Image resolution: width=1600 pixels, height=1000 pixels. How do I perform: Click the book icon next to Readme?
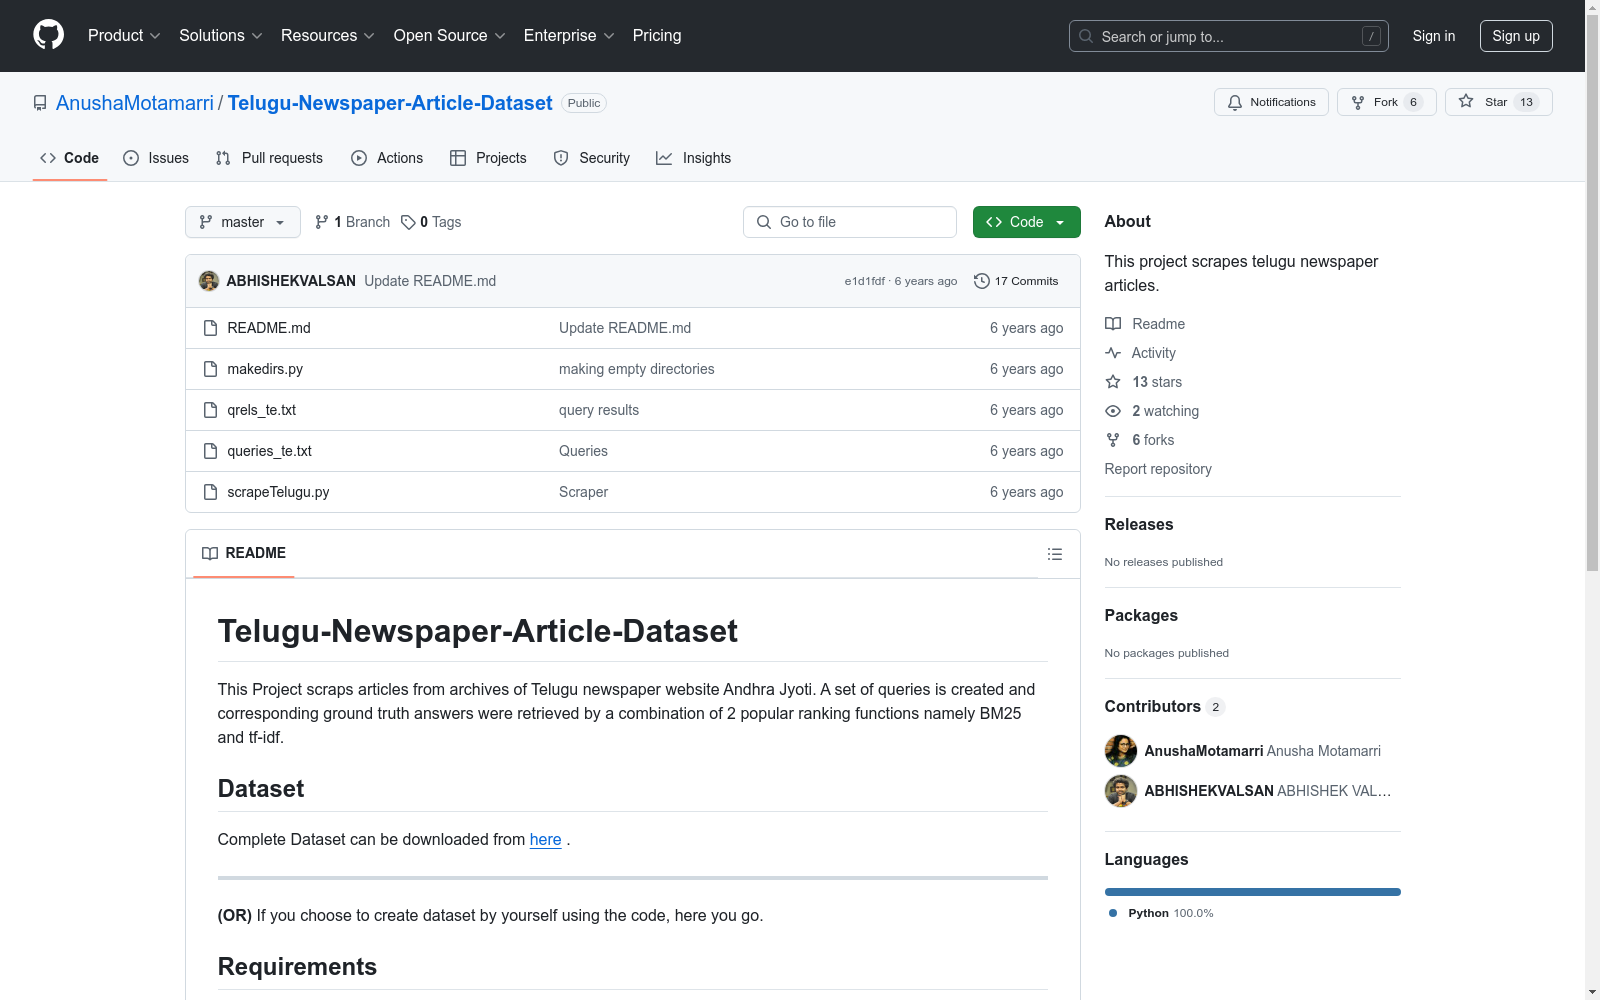coord(1113,324)
